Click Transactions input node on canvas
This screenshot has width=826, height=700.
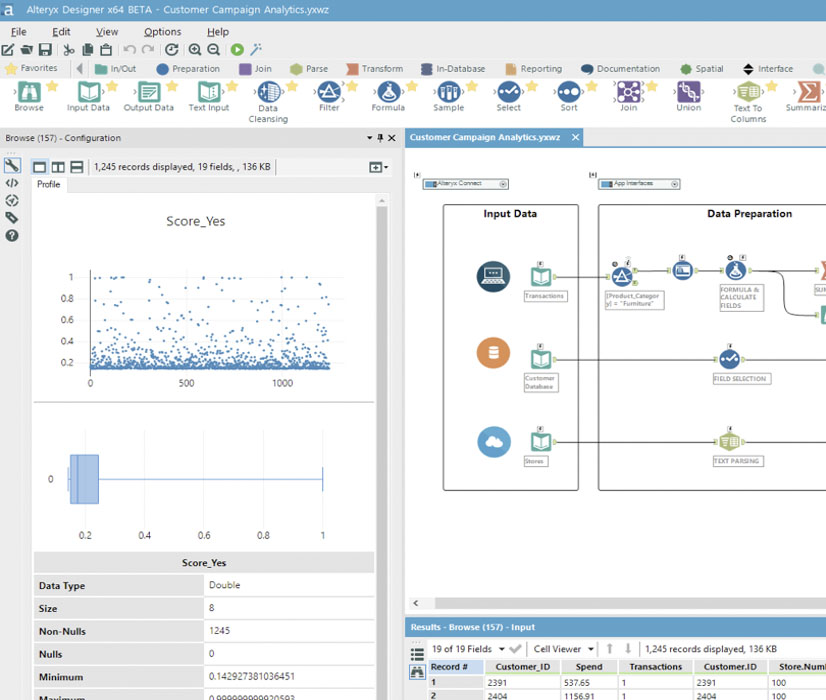coord(541,277)
